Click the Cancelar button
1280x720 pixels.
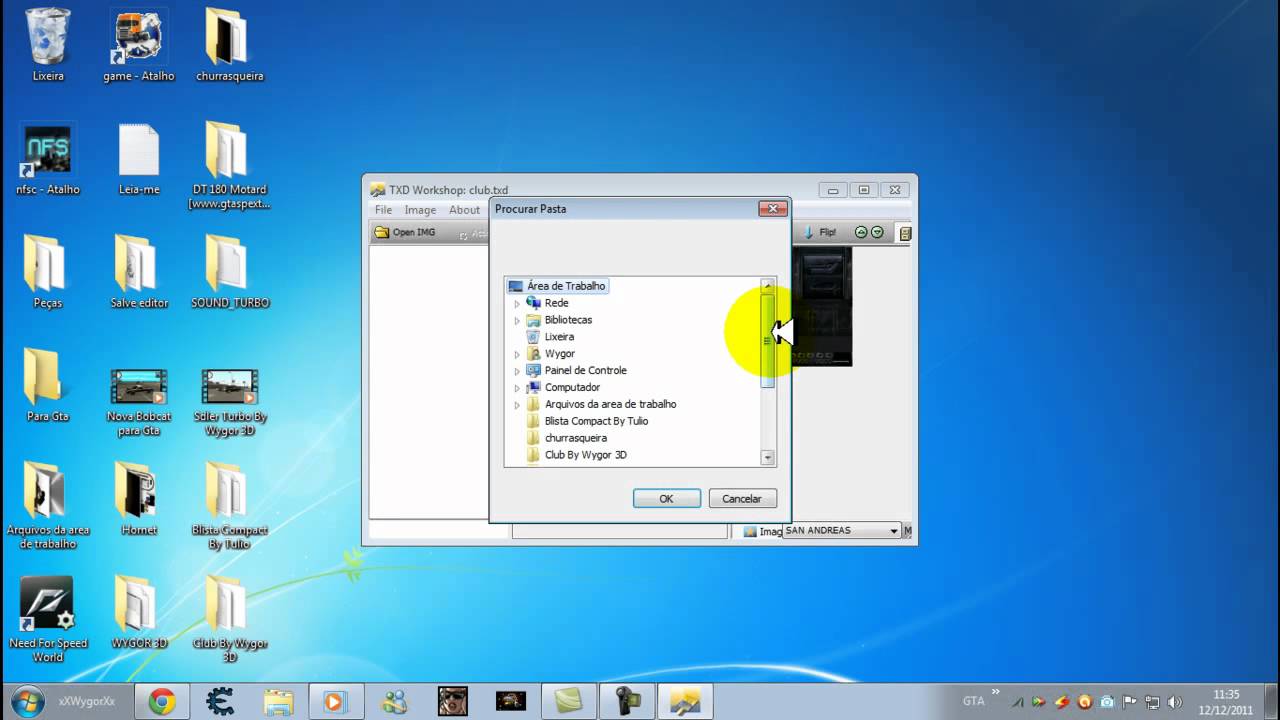(742, 498)
